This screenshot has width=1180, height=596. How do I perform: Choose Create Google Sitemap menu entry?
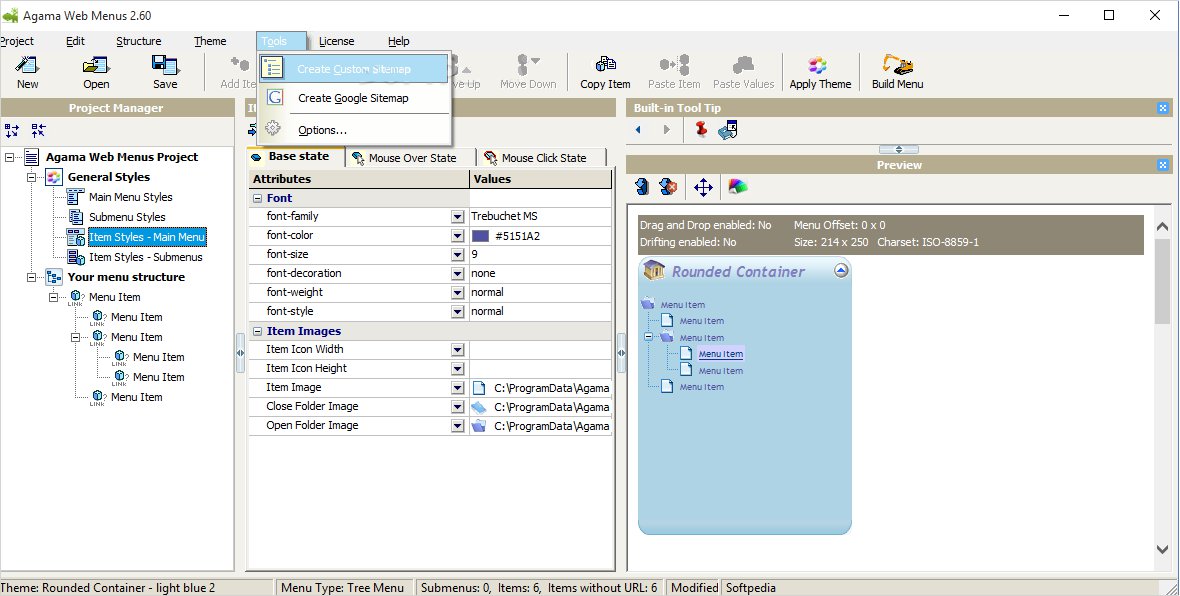[x=353, y=98]
